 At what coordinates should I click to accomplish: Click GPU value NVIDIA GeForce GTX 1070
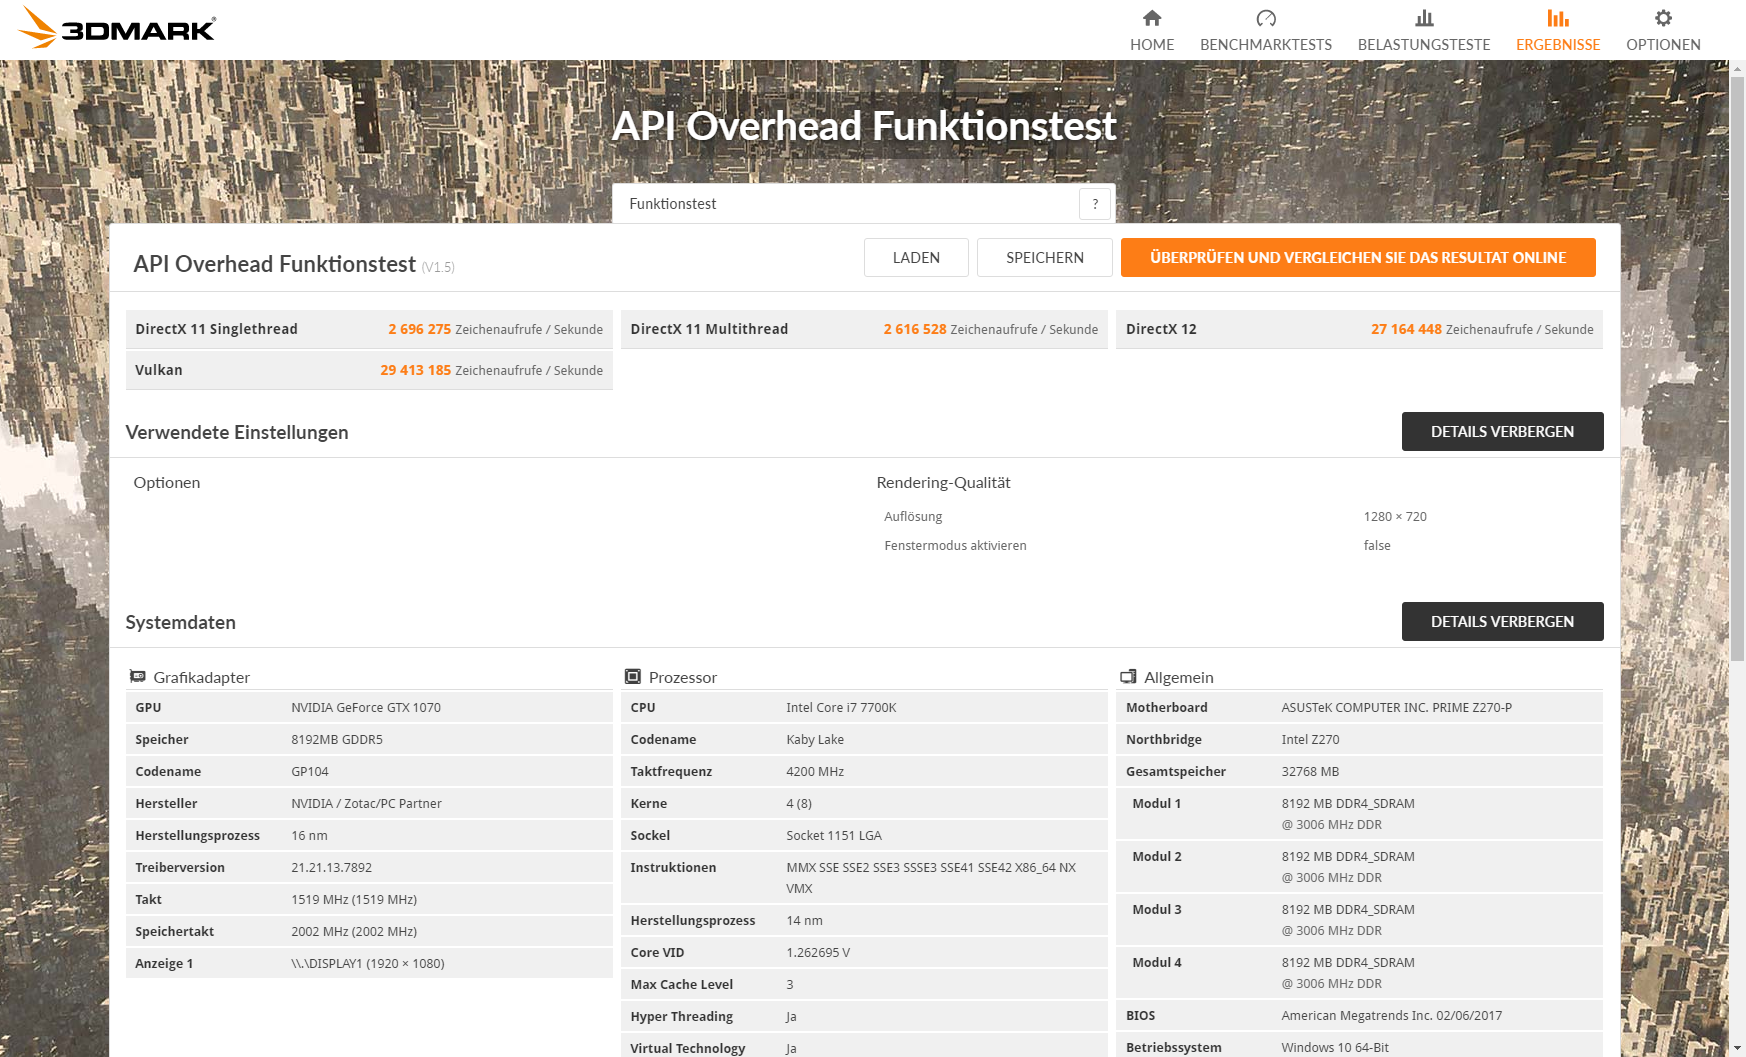366,708
